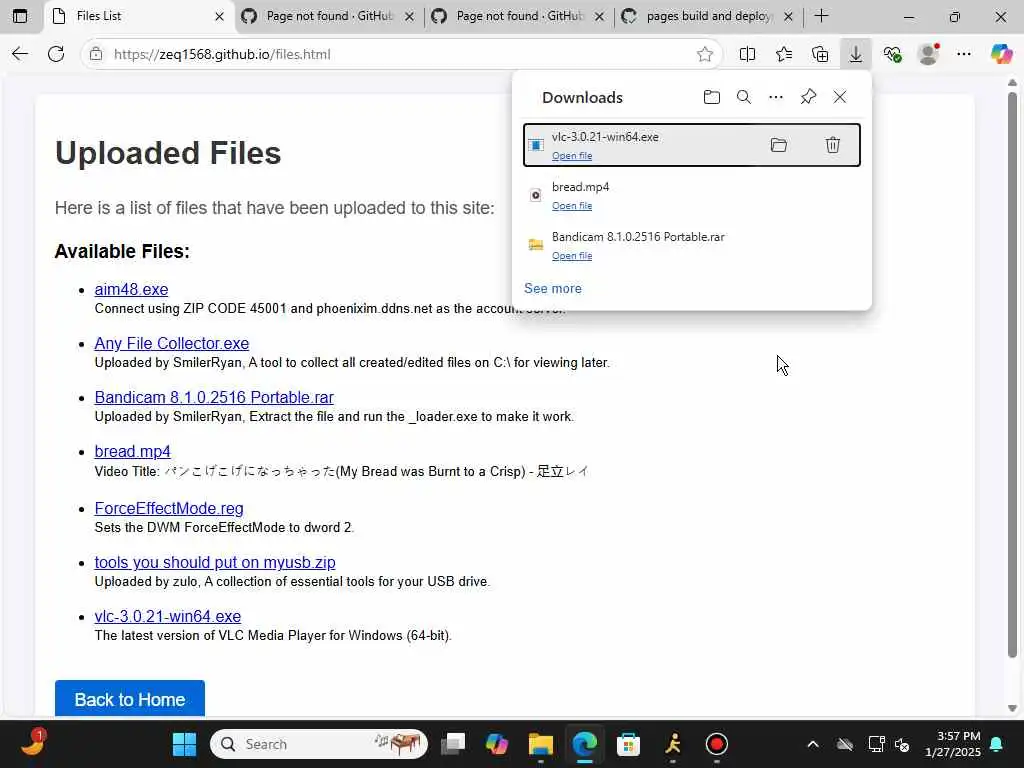Launch Copilot from the Edge toolbar
1024x768 pixels.
1001,54
